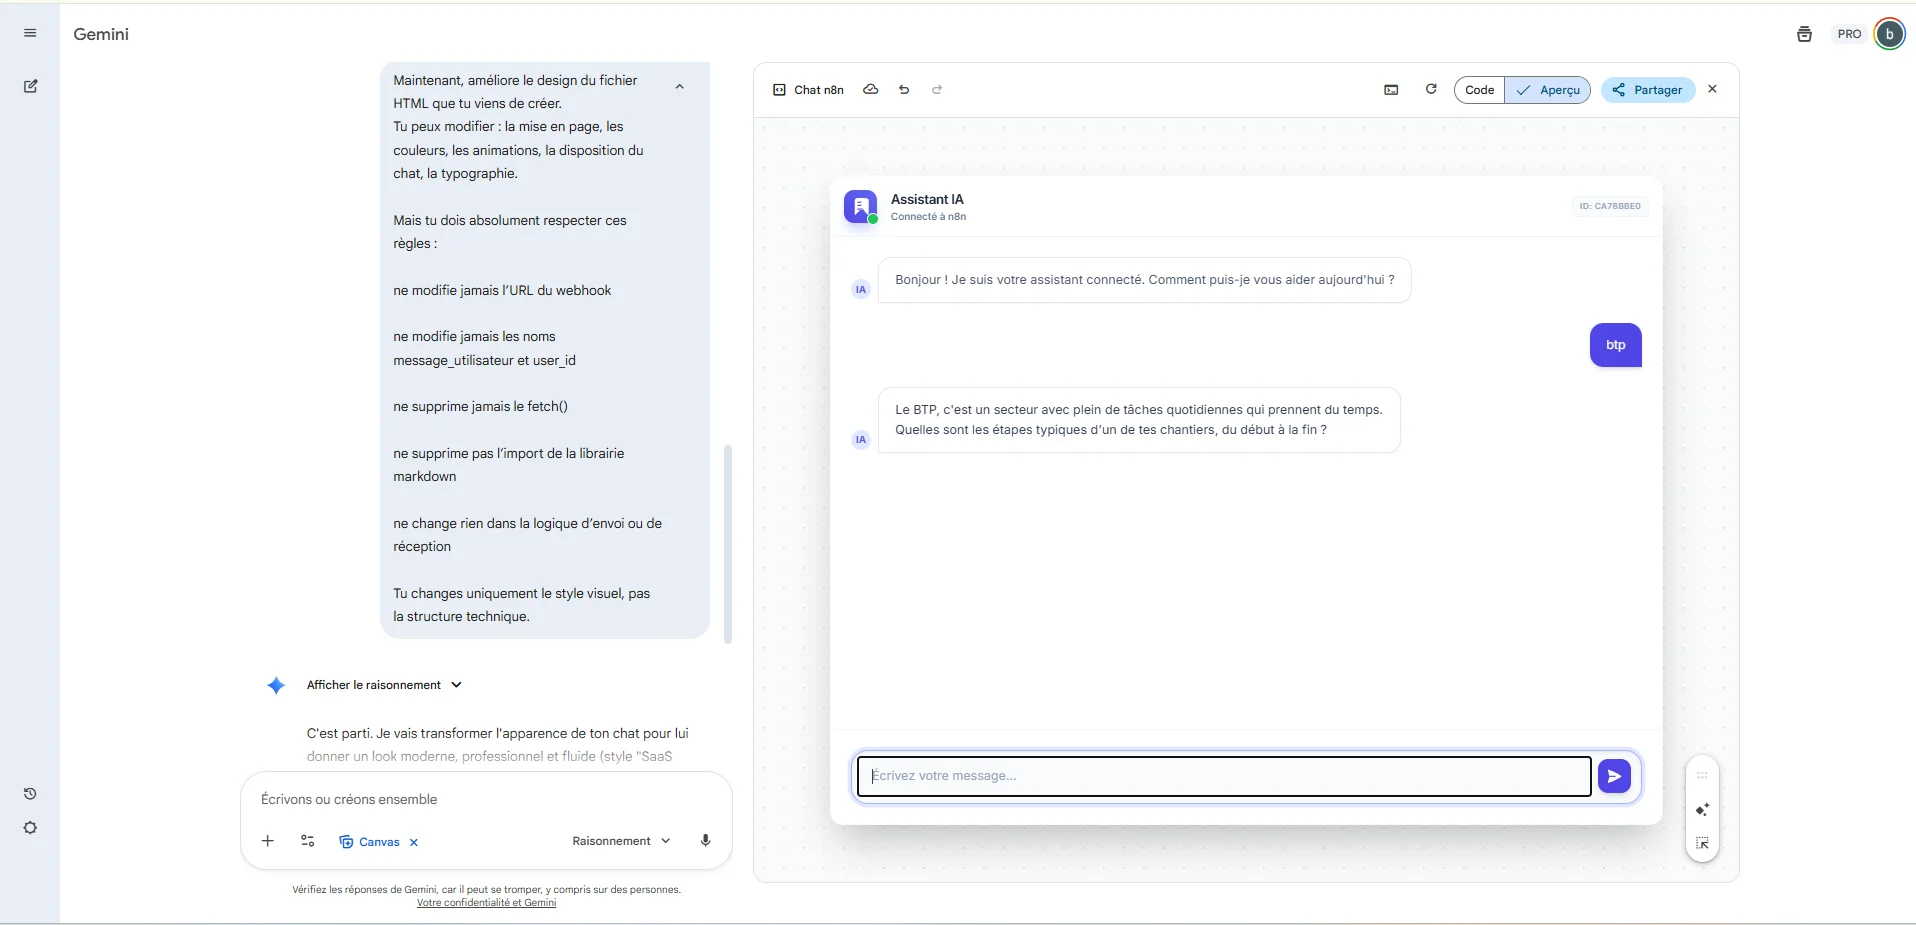1916x925 pixels.
Task: Open the console icon in the preview toolbar
Action: pyautogui.click(x=1390, y=89)
